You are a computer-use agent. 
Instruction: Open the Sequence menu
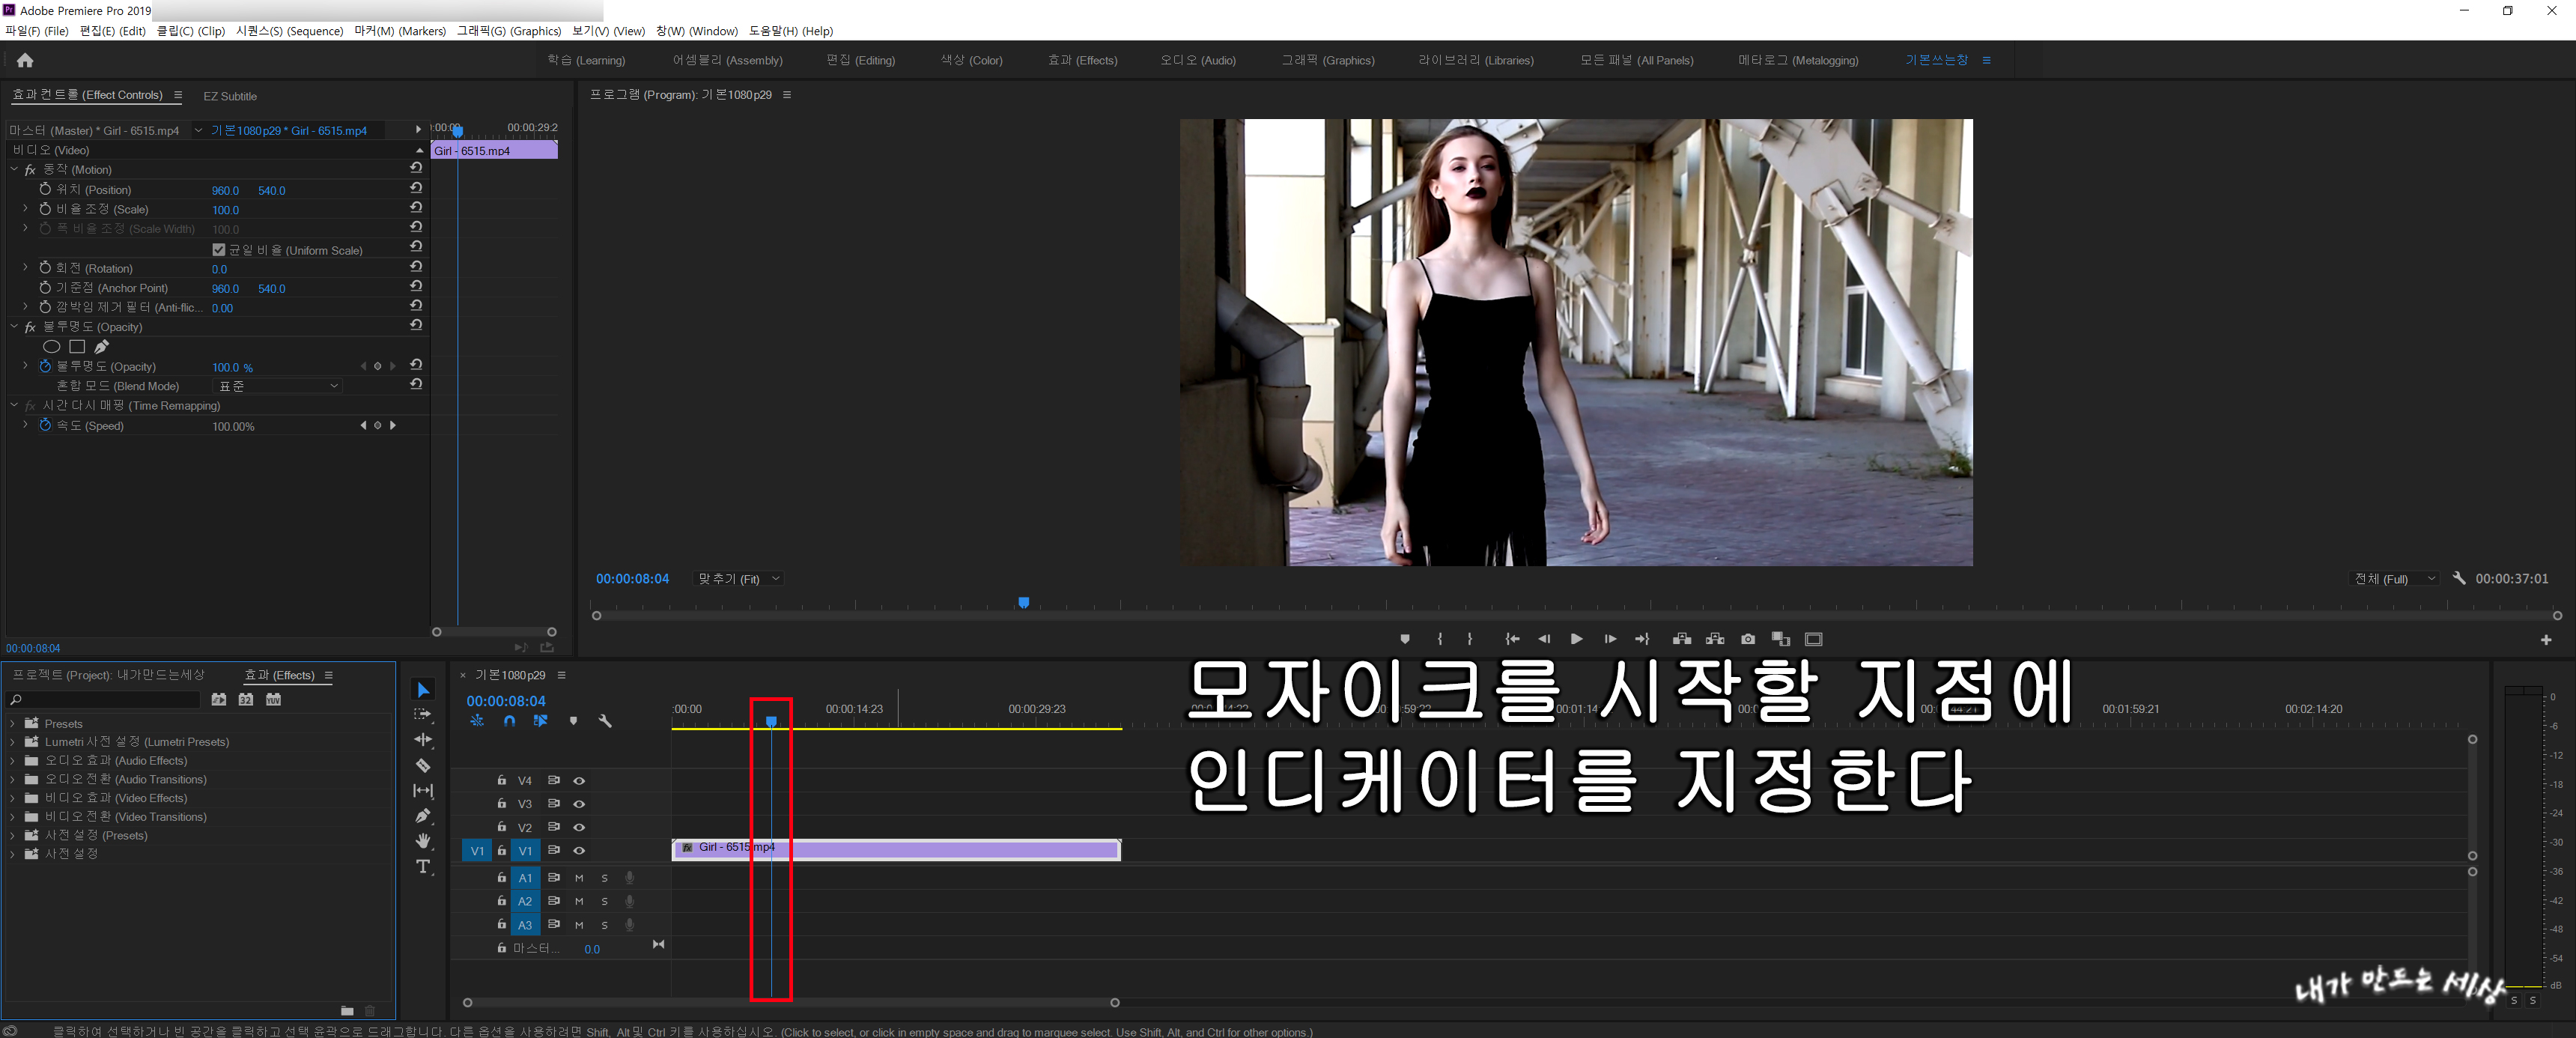[289, 31]
